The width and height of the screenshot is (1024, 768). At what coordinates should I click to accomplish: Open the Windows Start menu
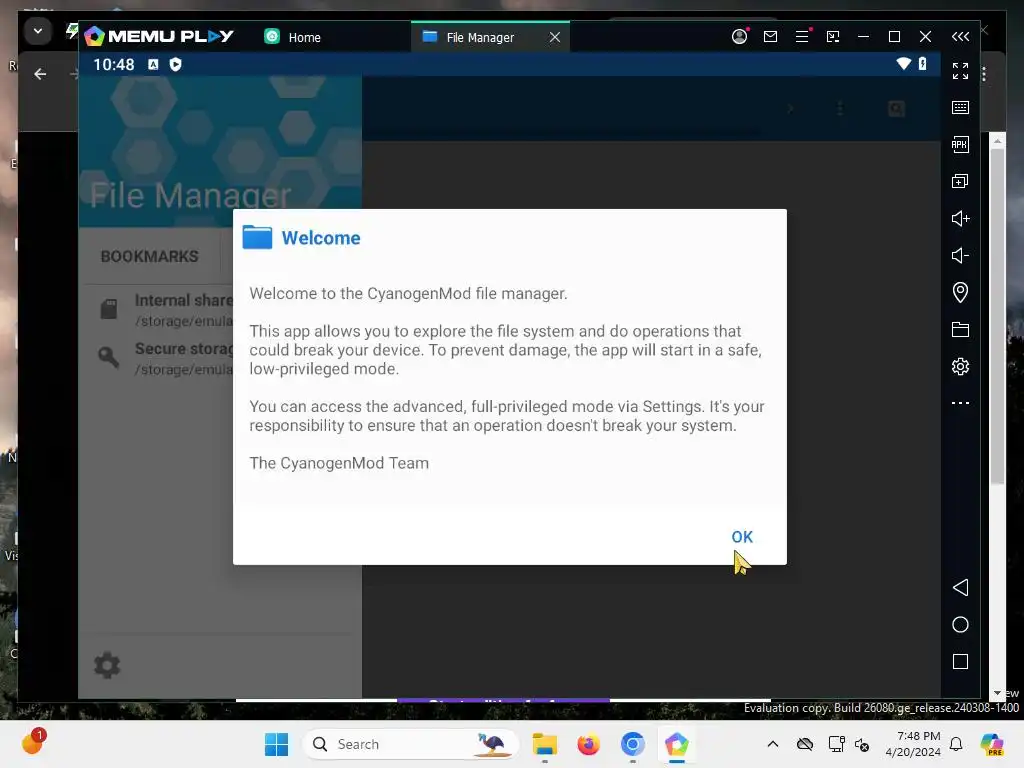coord(276,744)
